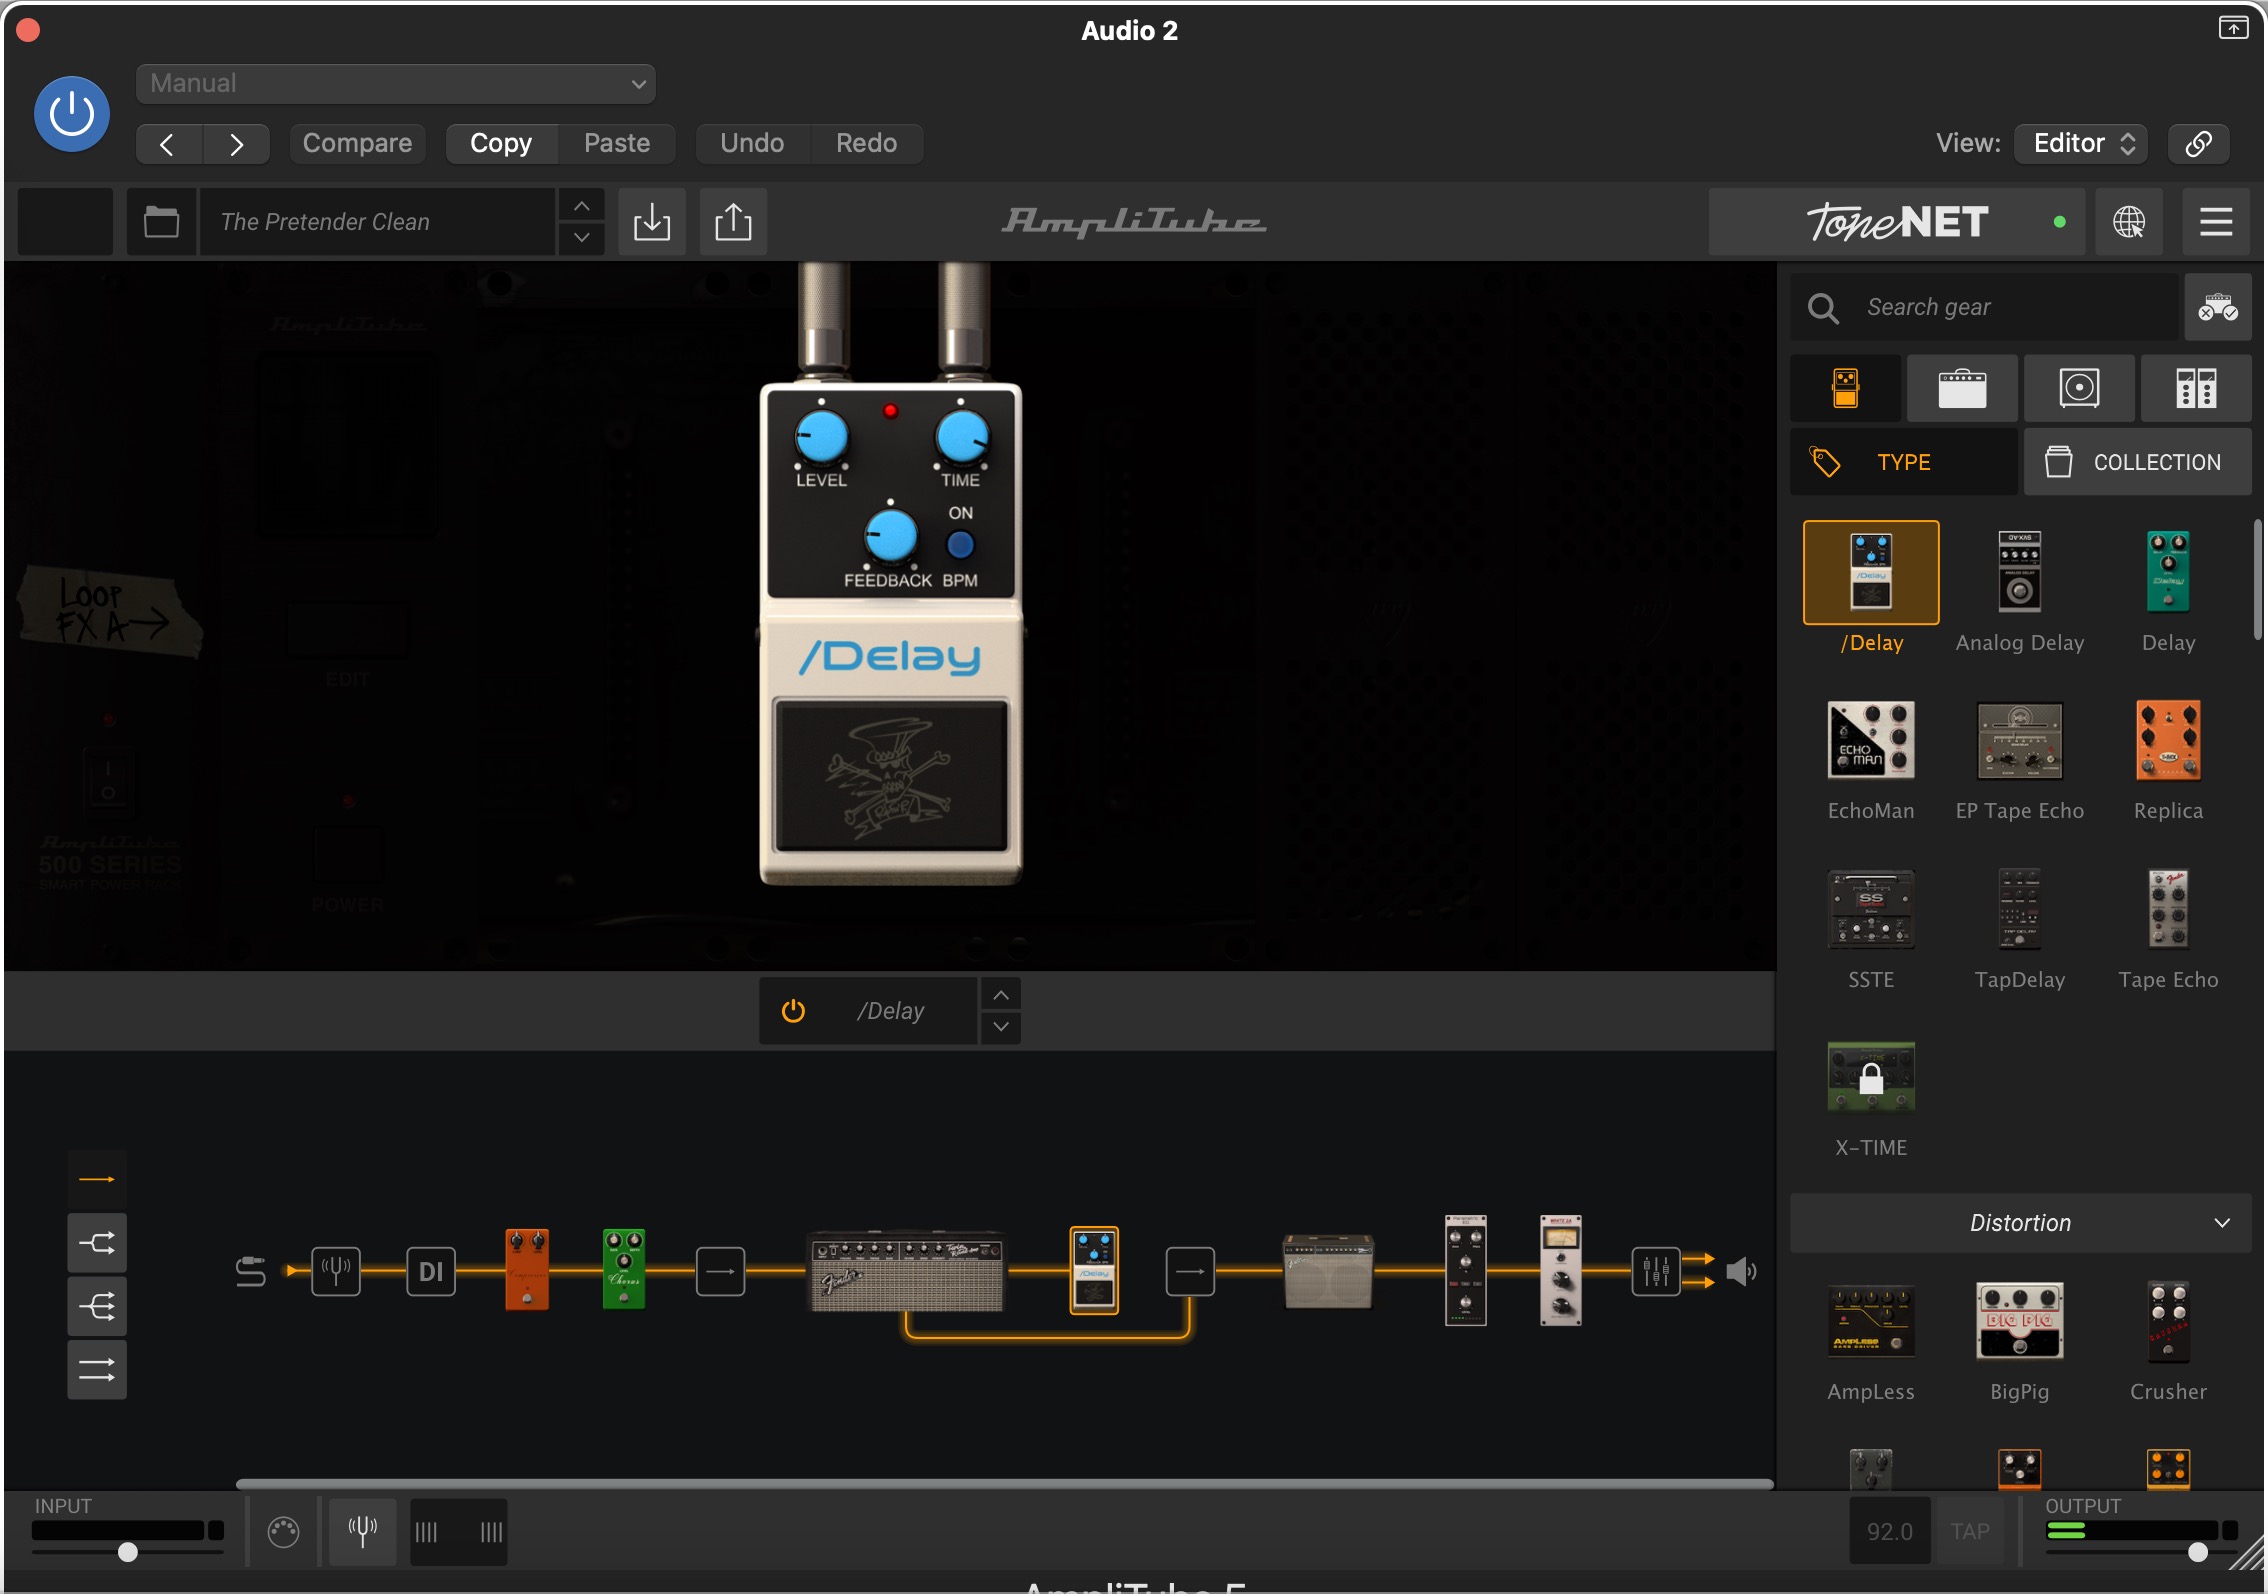This screenshot has height=1594, width=2268.
Task: Select the three-way split routing layout
Action: pyautogui.click(x=97, y=1307)
